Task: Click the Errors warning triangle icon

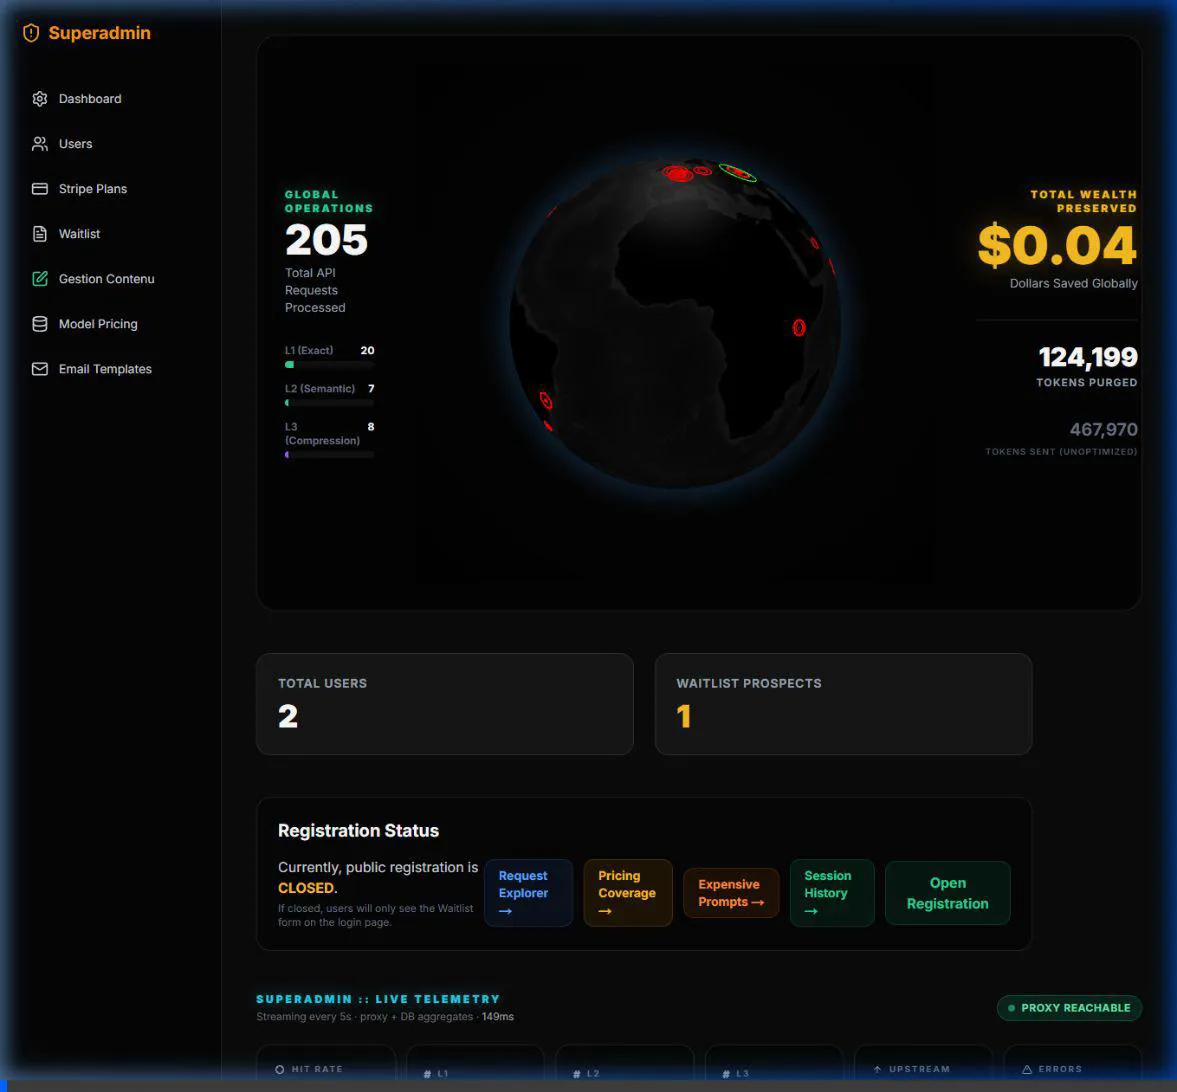Action: tap(1027, 1069)
